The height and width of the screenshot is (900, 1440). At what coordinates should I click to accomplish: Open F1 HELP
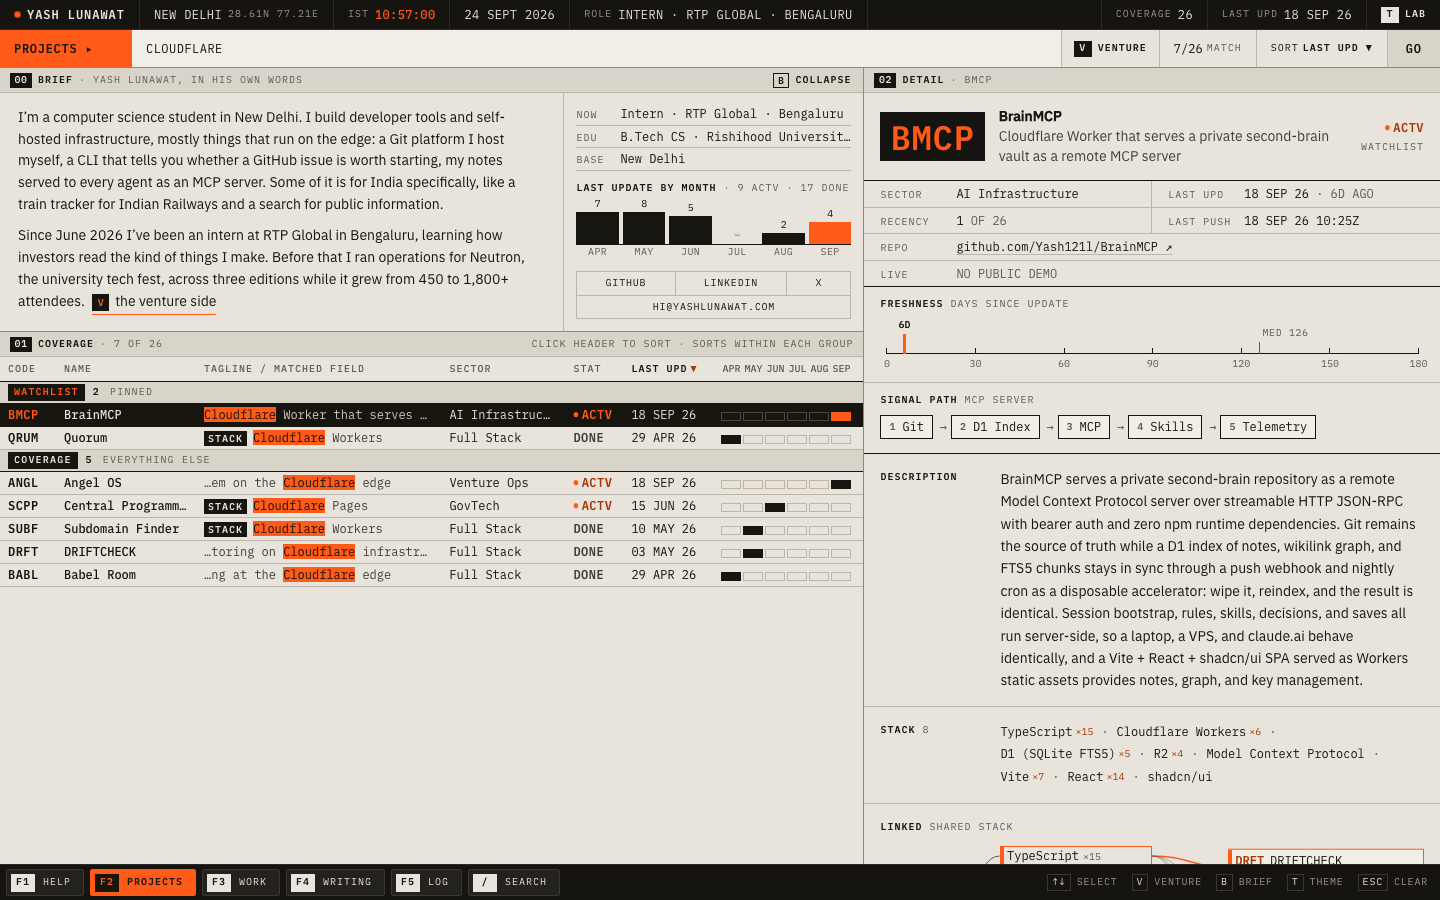tap(45, 882)
